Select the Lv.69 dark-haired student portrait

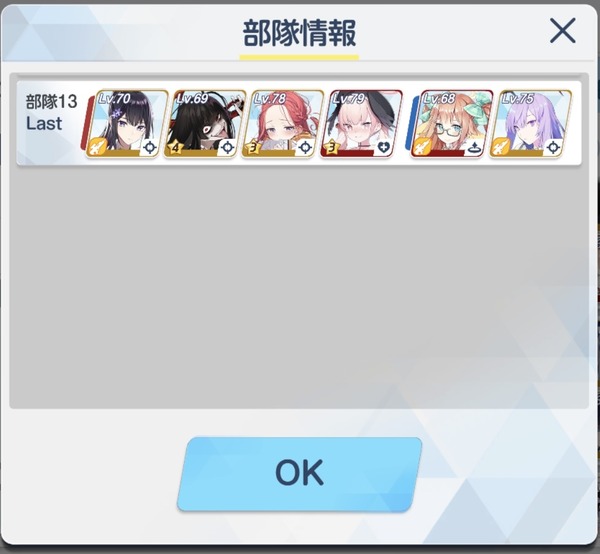coord(205,124)
